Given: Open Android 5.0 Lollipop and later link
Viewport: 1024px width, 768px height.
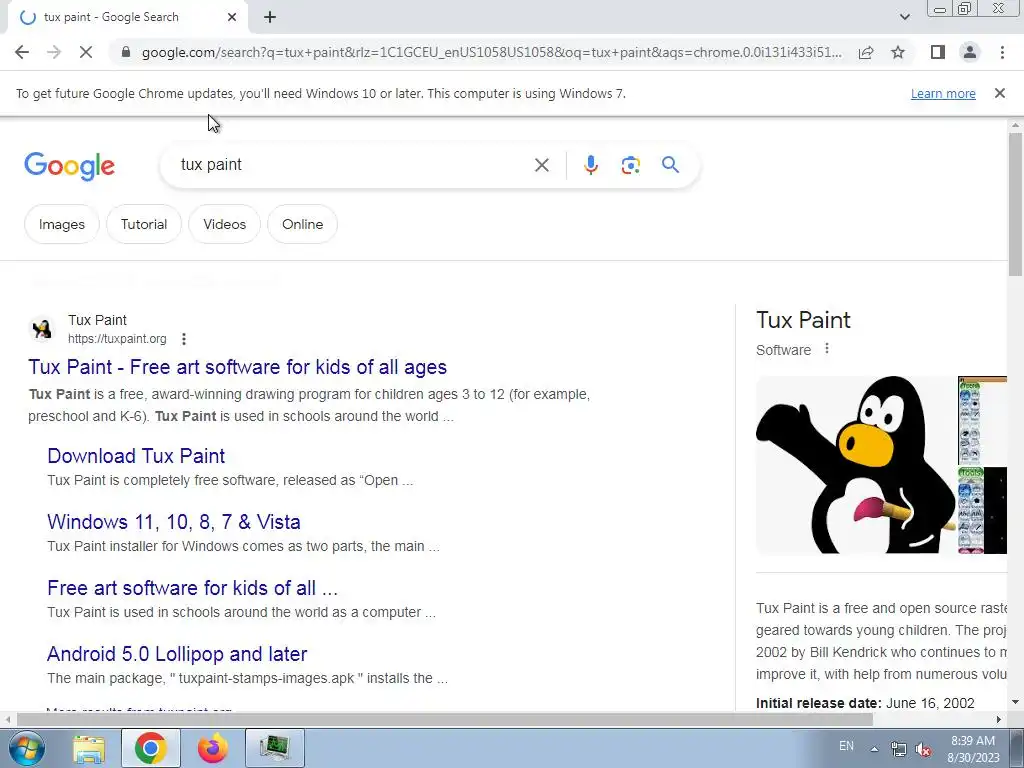Looking at the screenshot, I should (x=177, y=654).
